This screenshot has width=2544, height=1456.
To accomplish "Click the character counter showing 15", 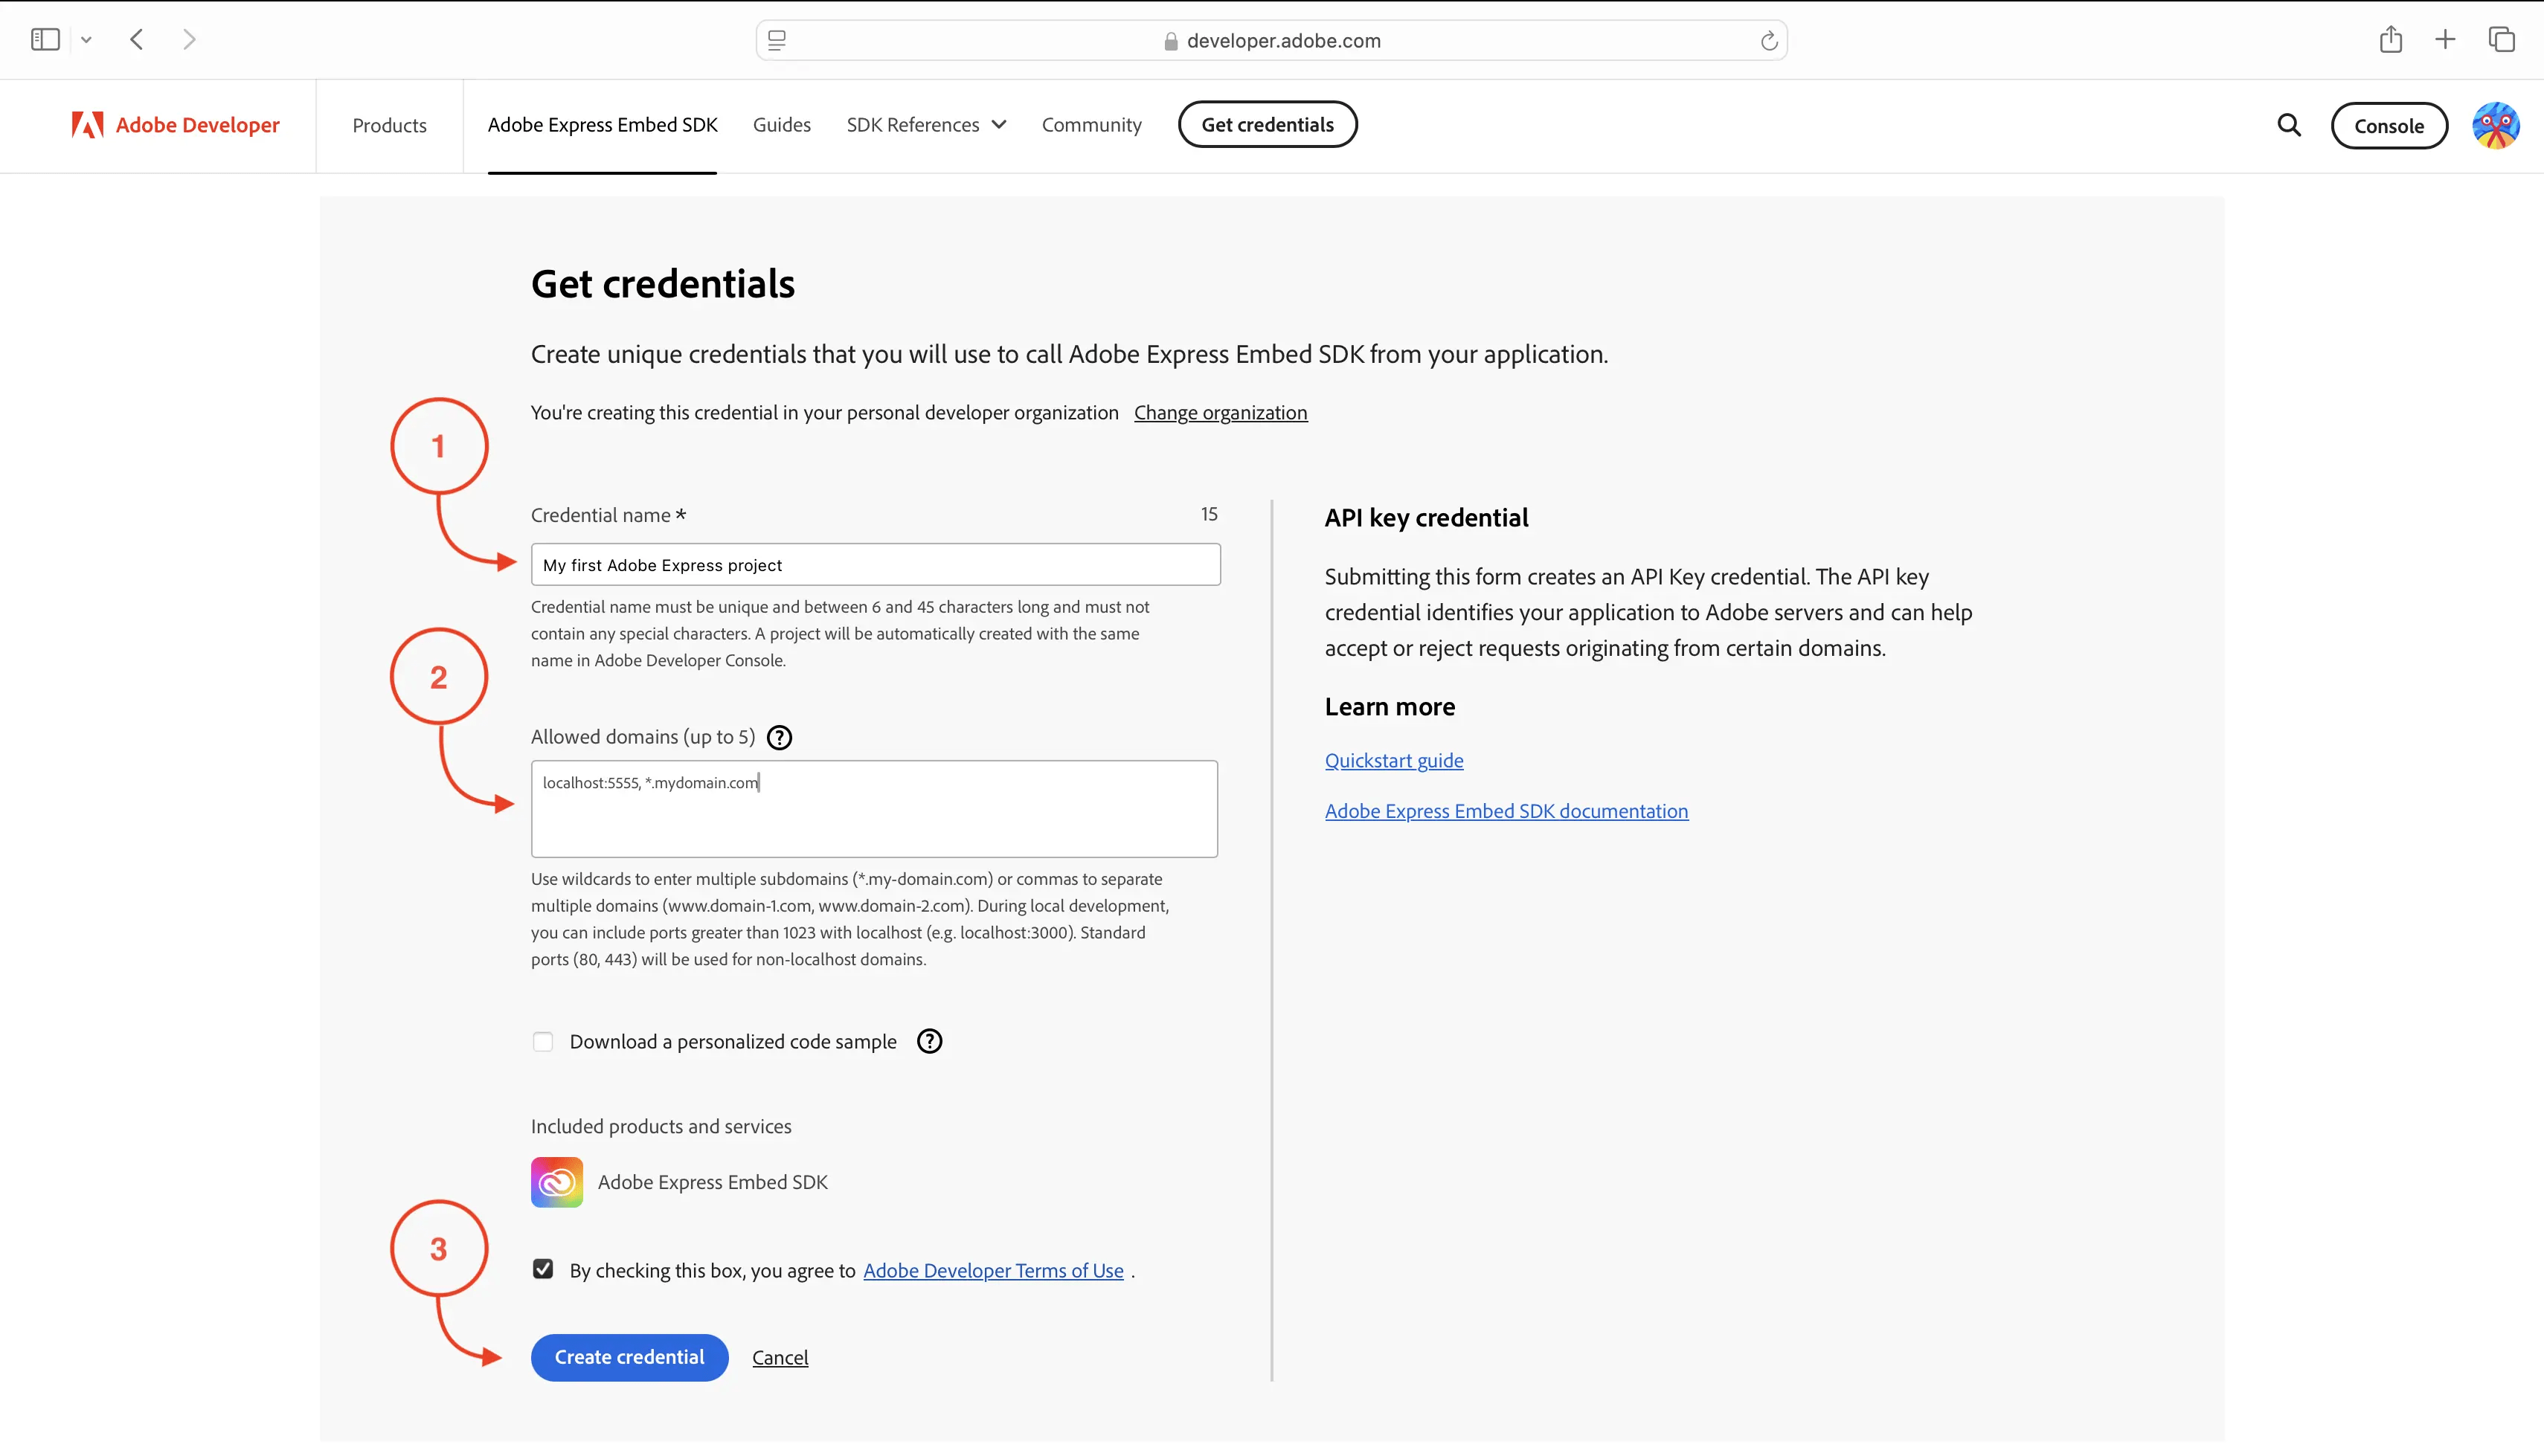I will point(1209,514).
